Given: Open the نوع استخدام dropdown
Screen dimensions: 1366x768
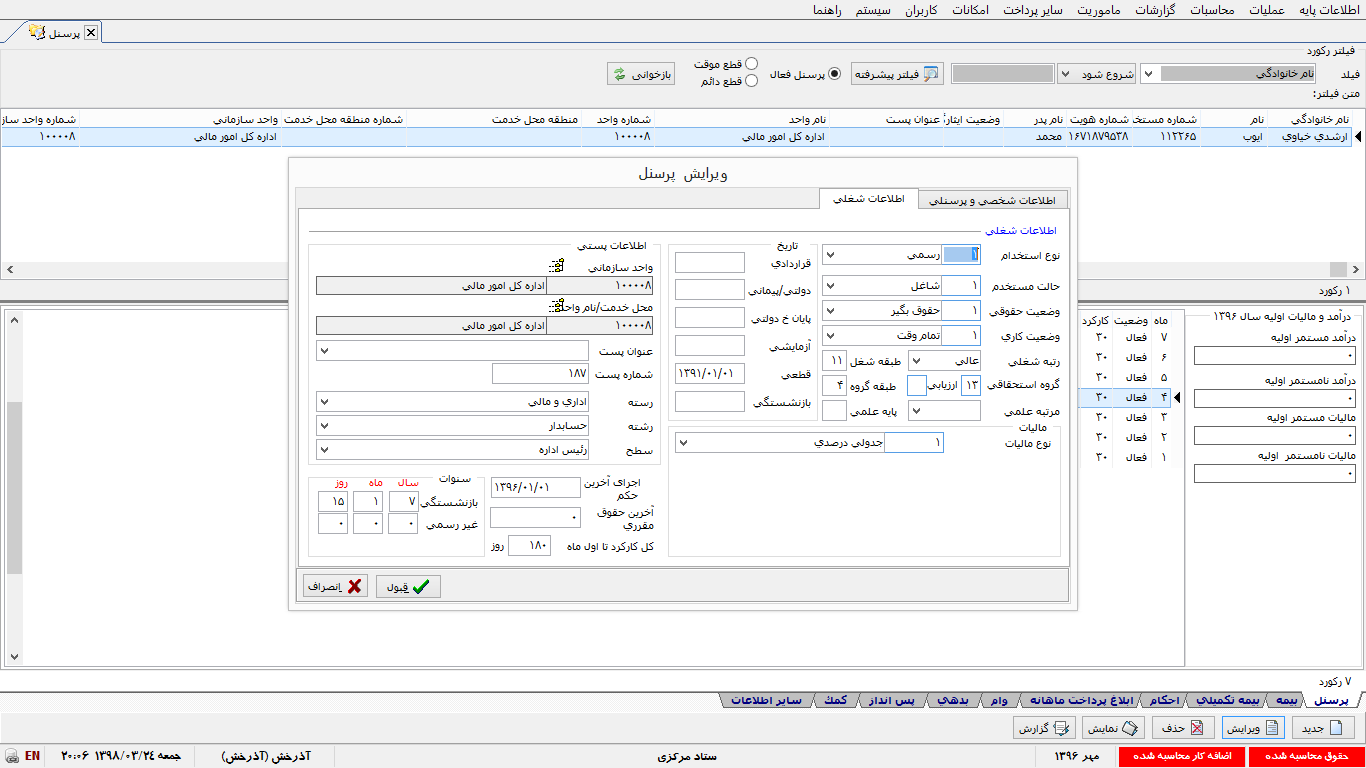Looking at the screenshot, I should pyautogui.click(x=831, y=255).
